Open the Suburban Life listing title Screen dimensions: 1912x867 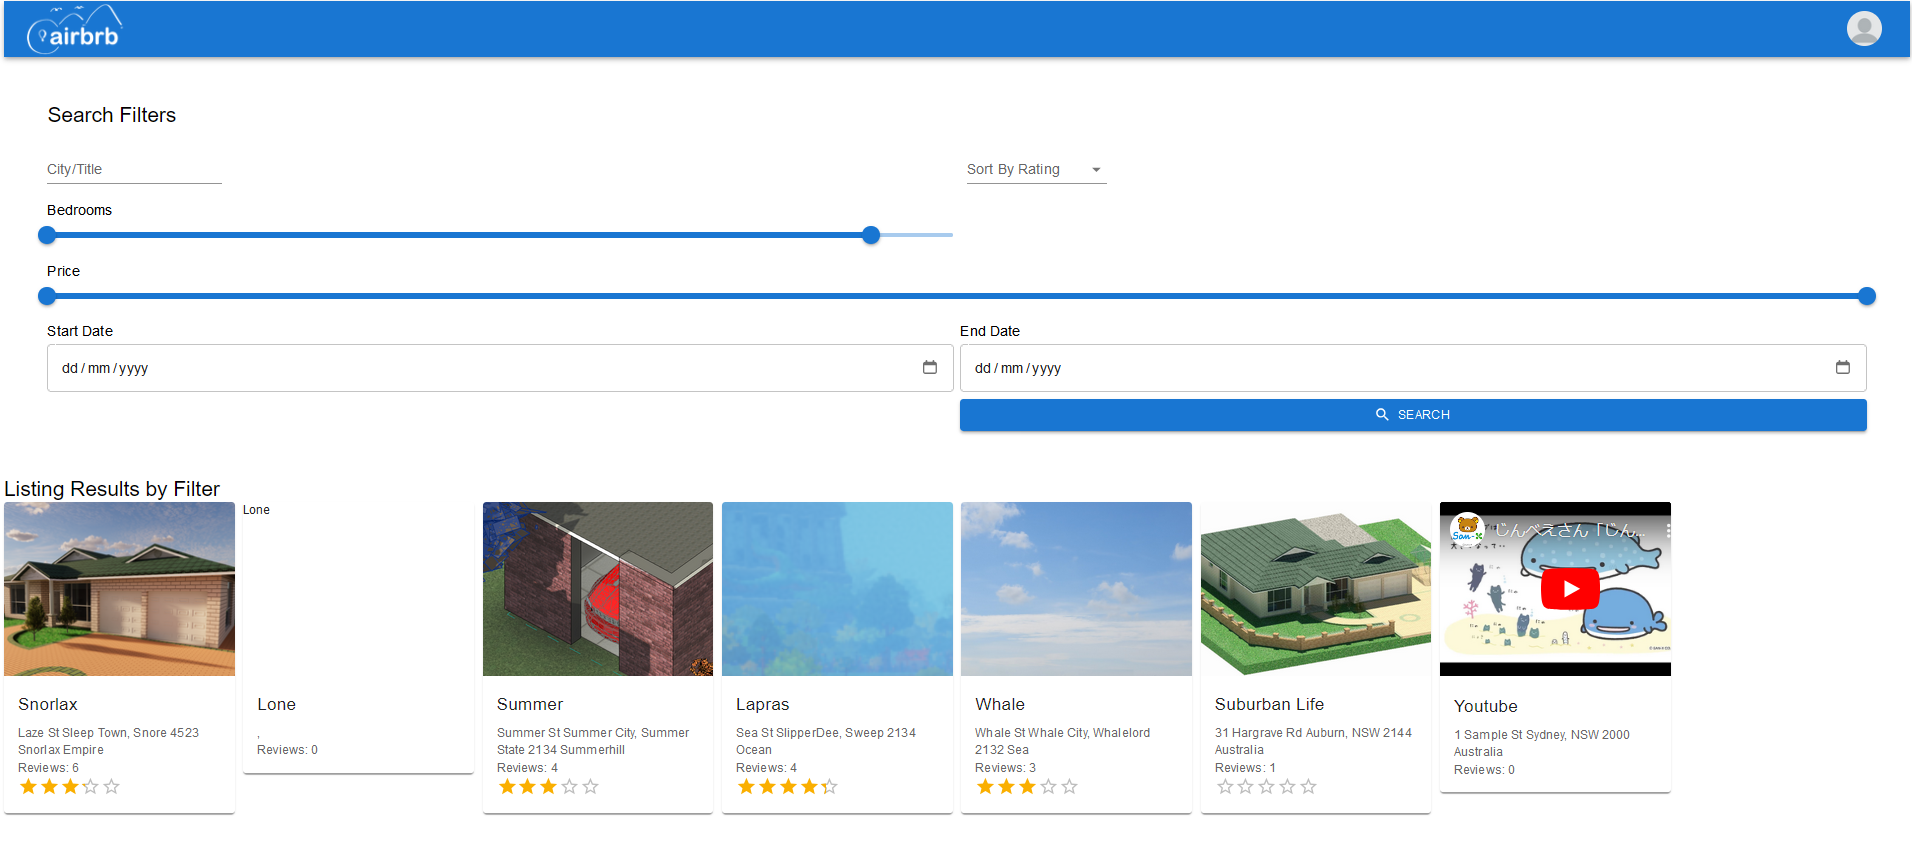tap(1268, 704)
